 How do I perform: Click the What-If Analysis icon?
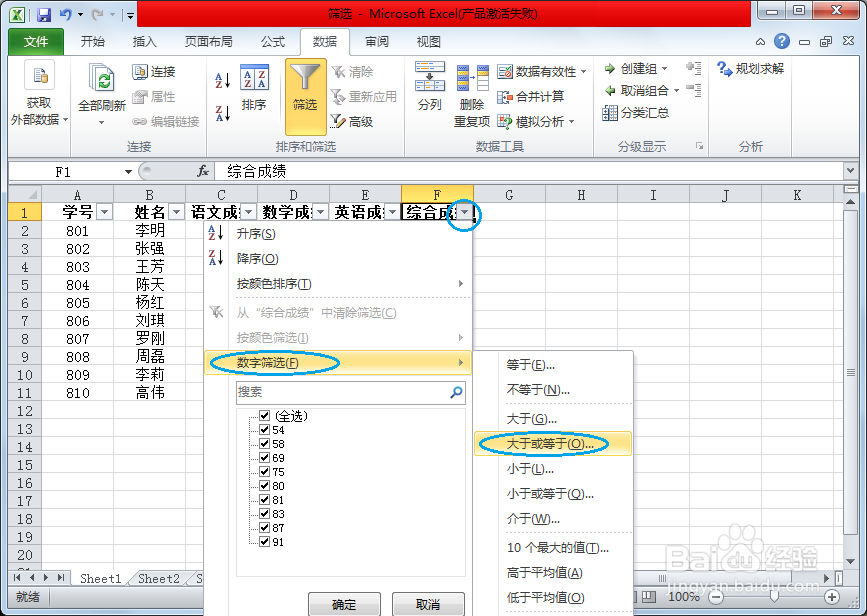[x=505, y=121]
